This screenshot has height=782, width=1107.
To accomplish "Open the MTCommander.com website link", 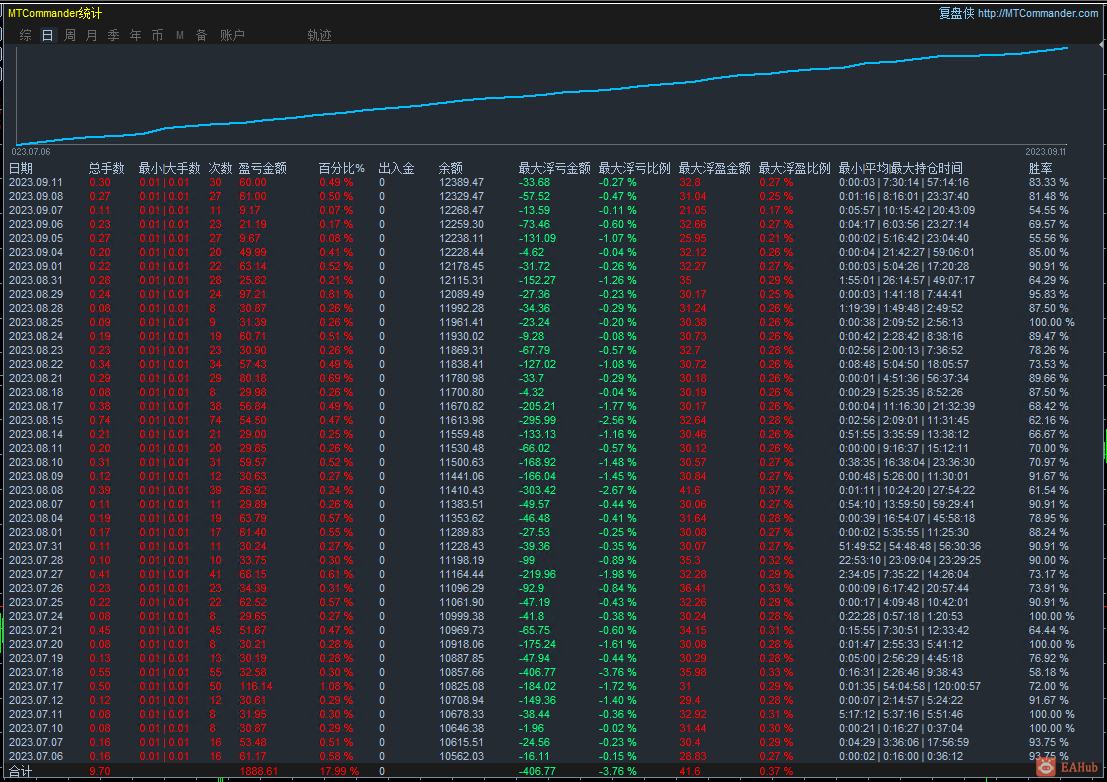I will click(1038, 13).
